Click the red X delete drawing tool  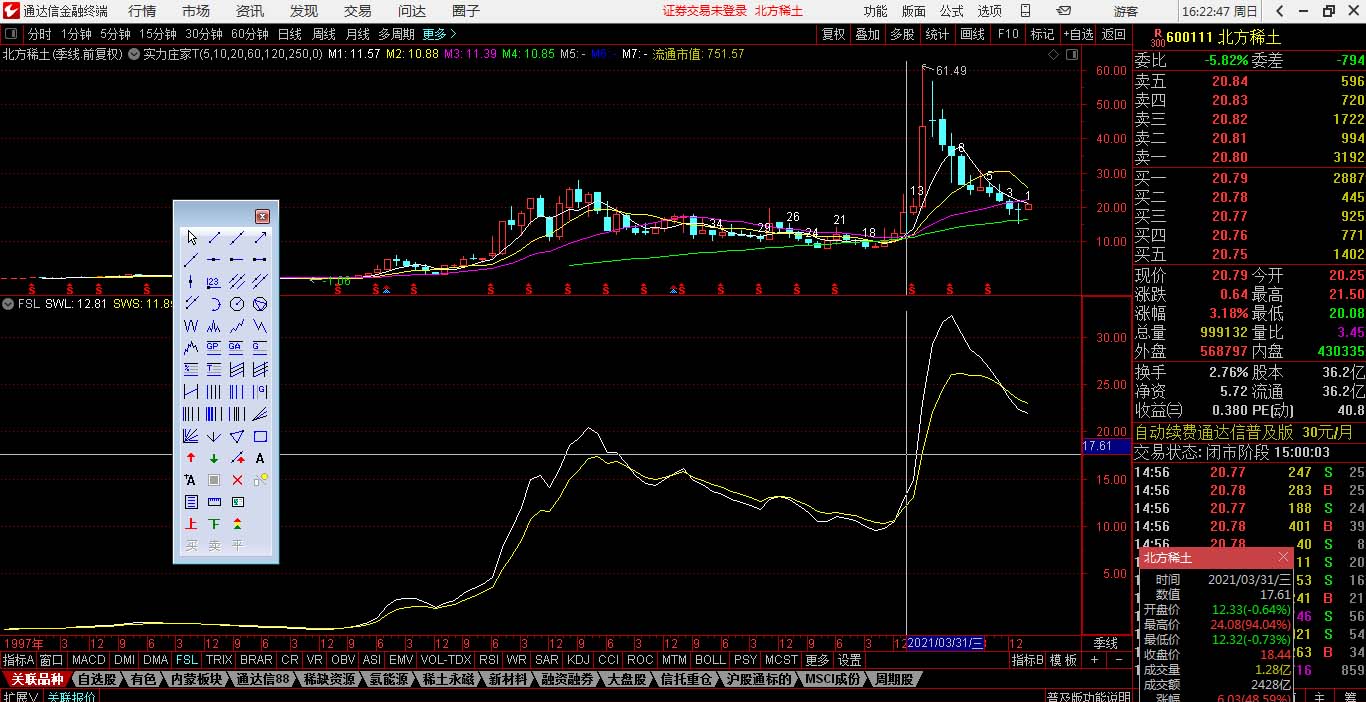click(237, 480)
